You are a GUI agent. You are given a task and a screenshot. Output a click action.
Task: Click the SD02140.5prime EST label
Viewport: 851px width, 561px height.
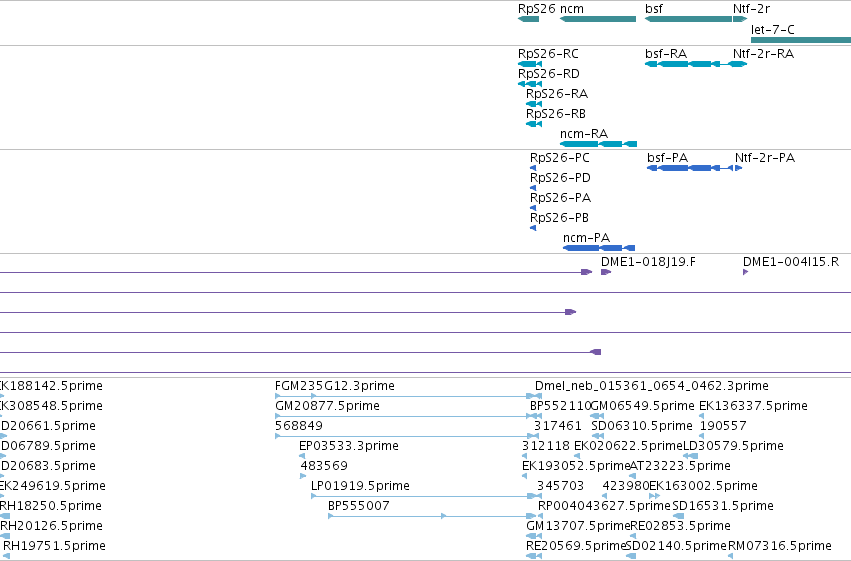[676, 546]
